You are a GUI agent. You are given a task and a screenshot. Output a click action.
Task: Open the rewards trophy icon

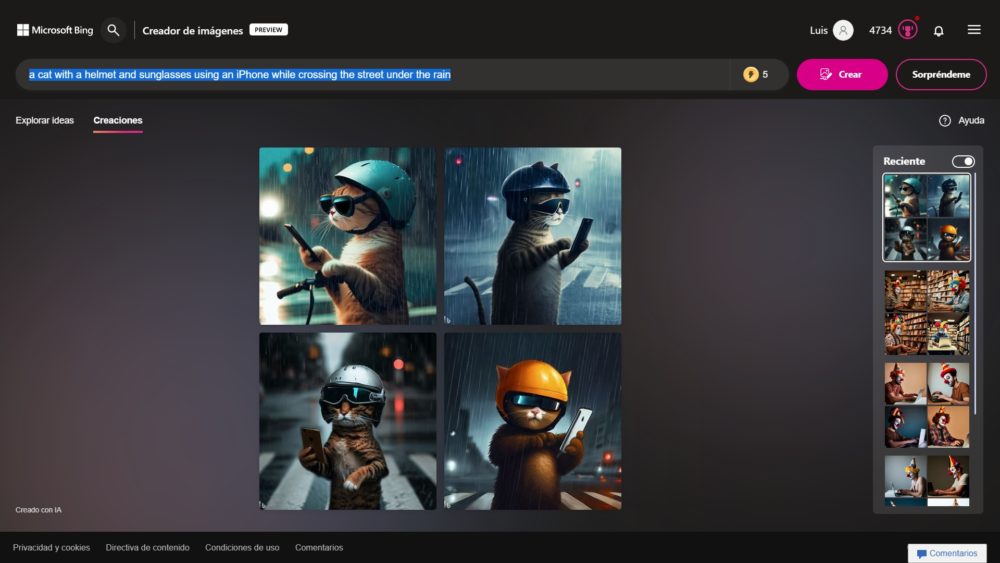point(907,30)
